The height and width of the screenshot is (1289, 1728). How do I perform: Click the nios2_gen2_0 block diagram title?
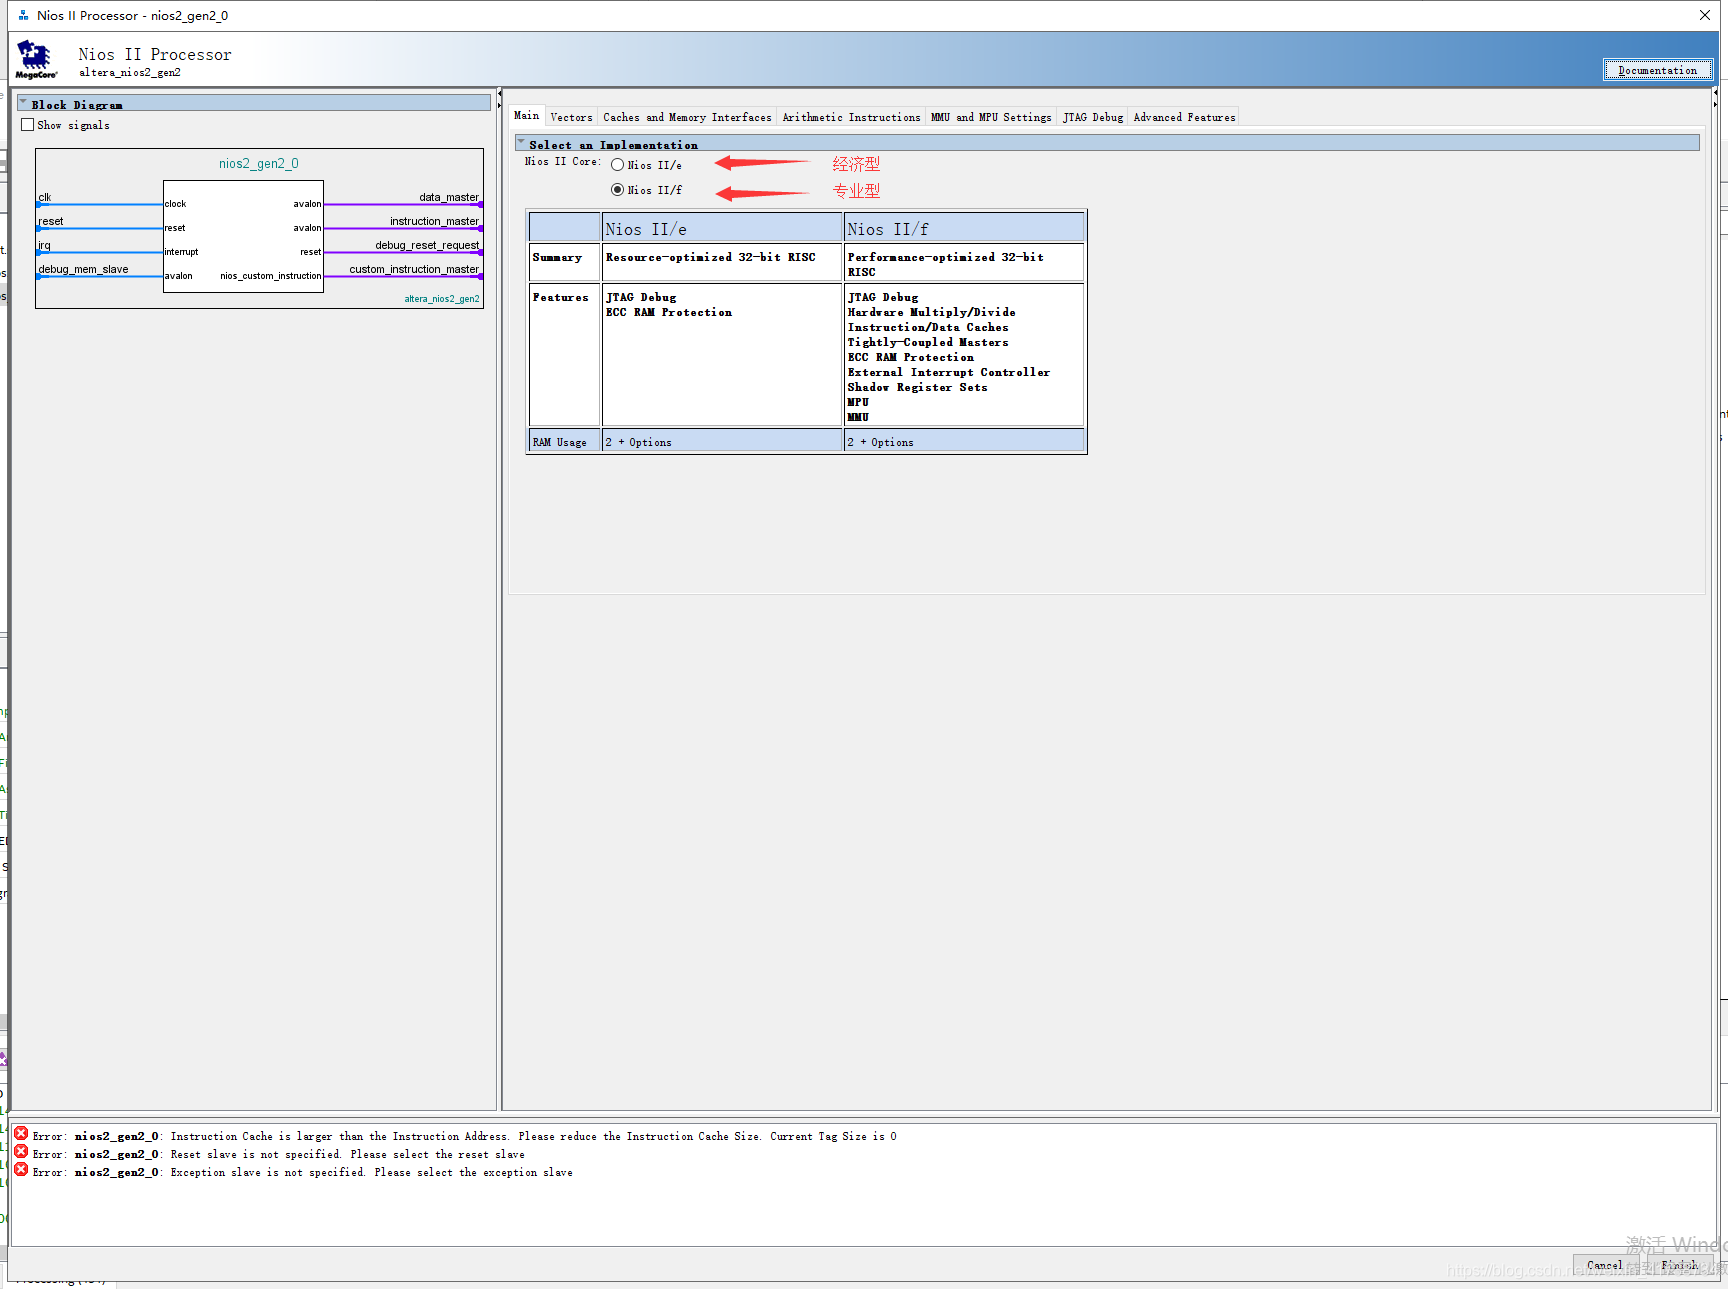tap(259, 163)
